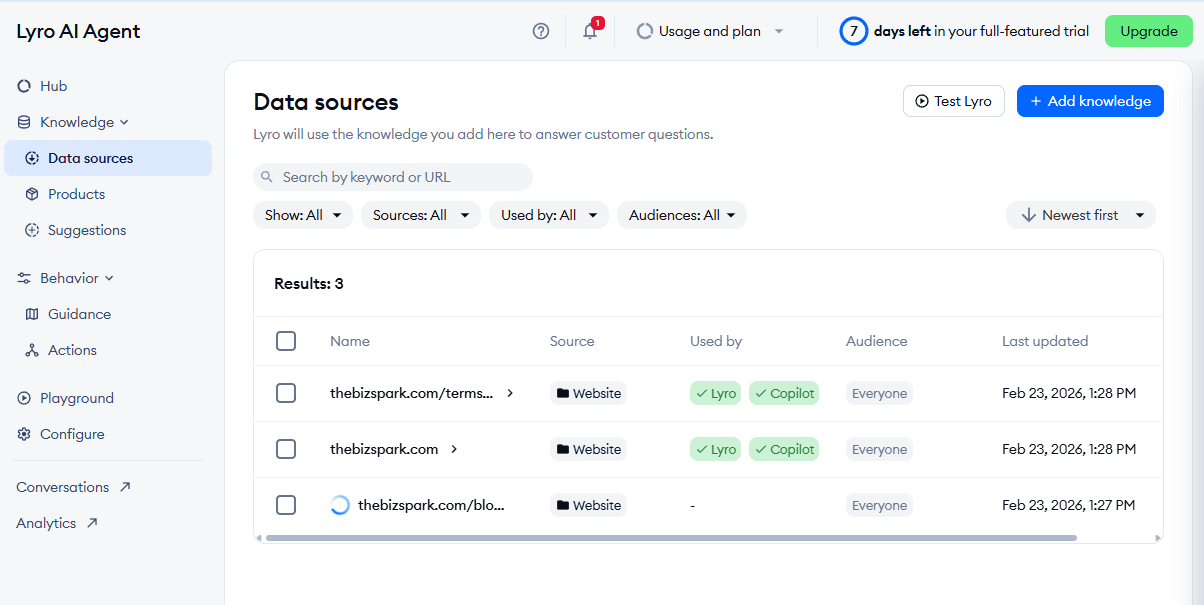The height and width of the screenshot is (605, 1204).
Task: Open the Audiences: All filter dropdown
Action: point(681,215)
